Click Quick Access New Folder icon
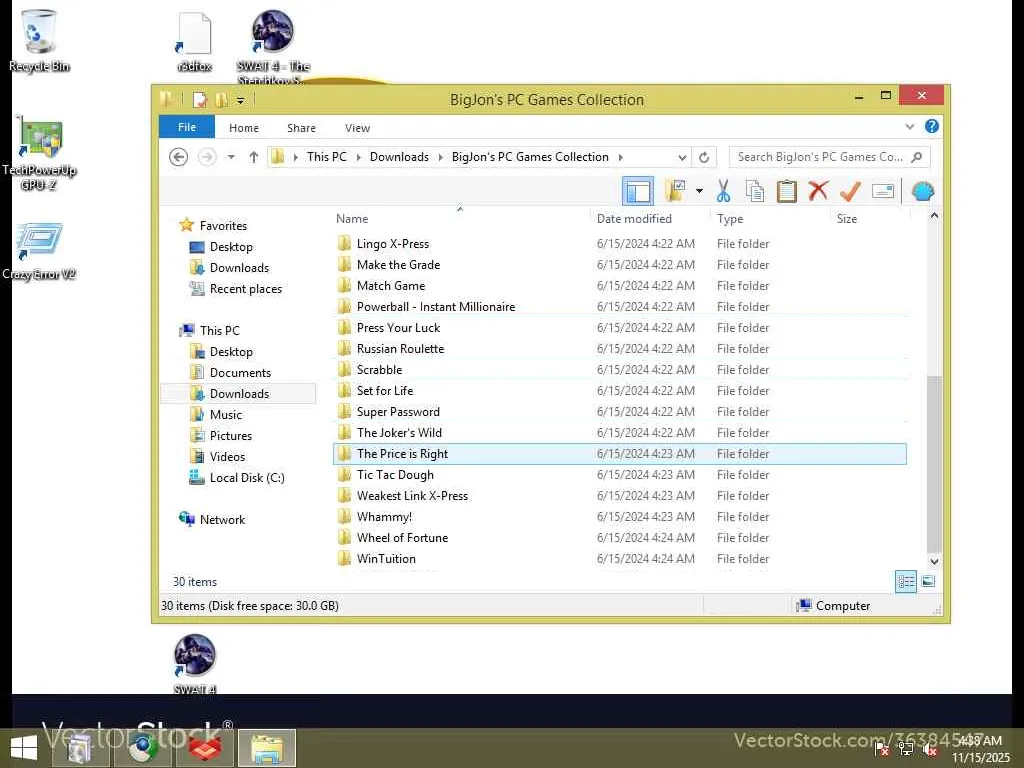1024x768 pixels. (x=221, y=100)
